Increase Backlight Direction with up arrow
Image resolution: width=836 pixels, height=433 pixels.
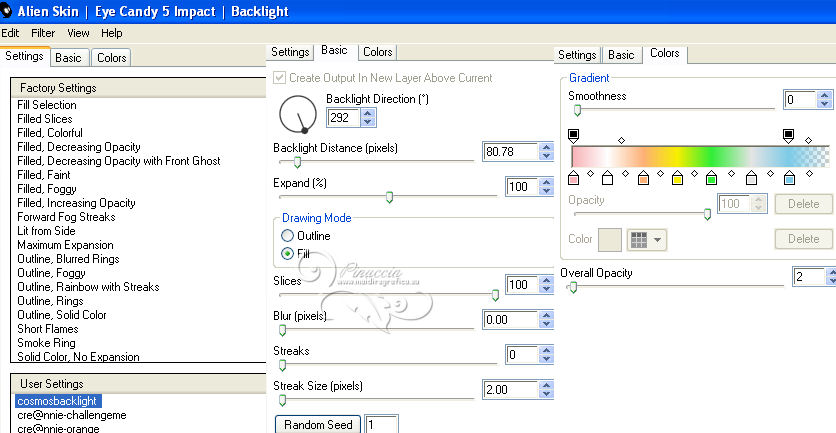[367, 113]
